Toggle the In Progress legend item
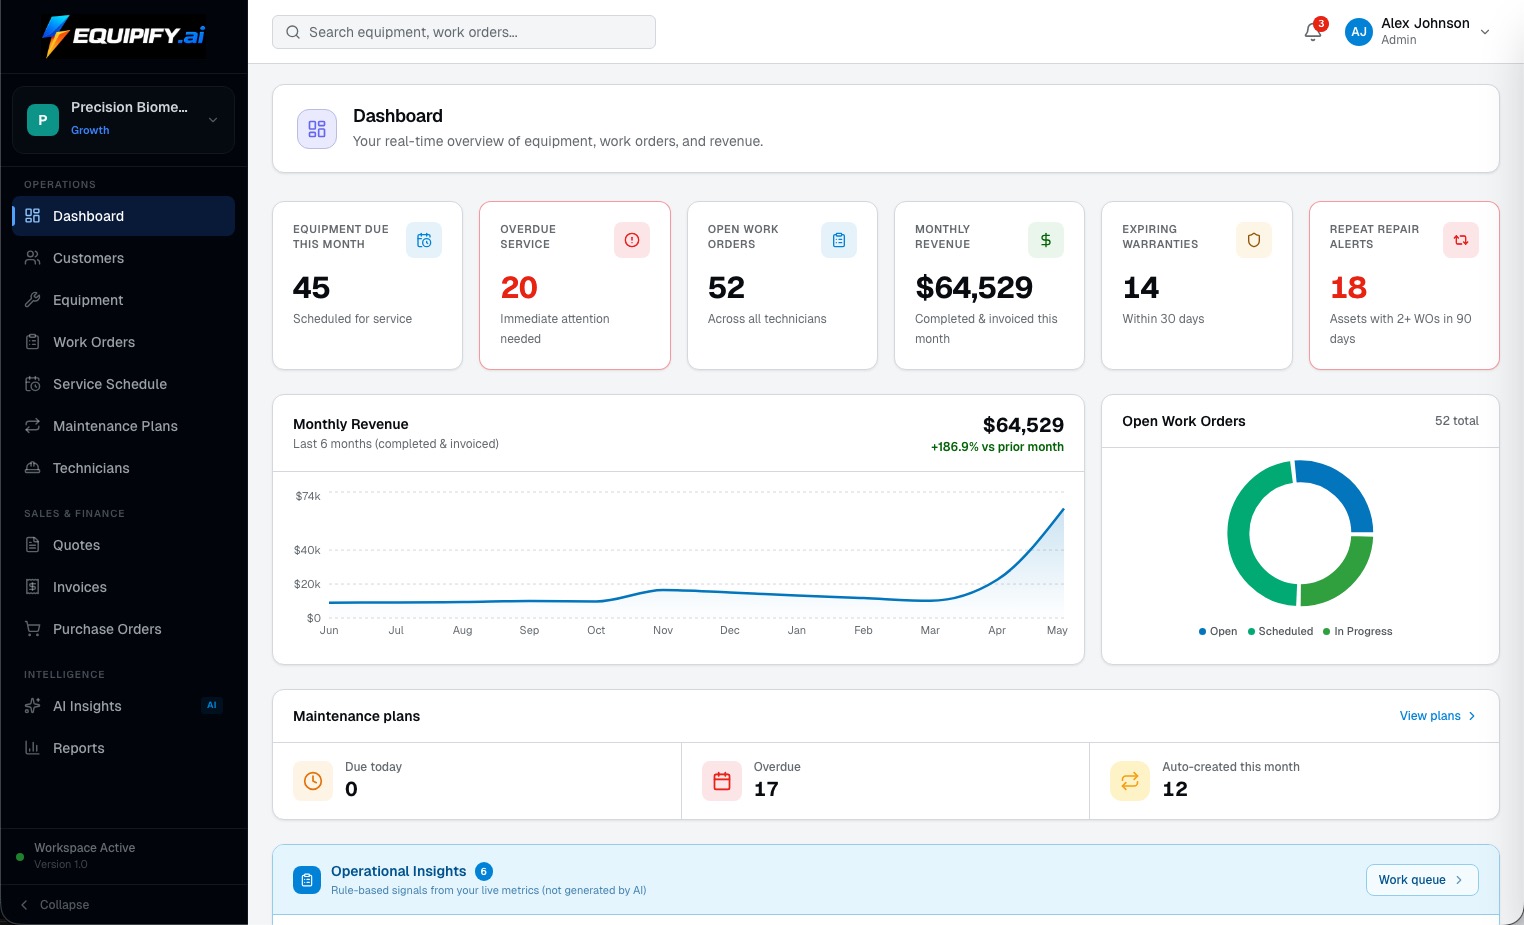This screenshot has width=1524, height=925. click(1357, 631)
